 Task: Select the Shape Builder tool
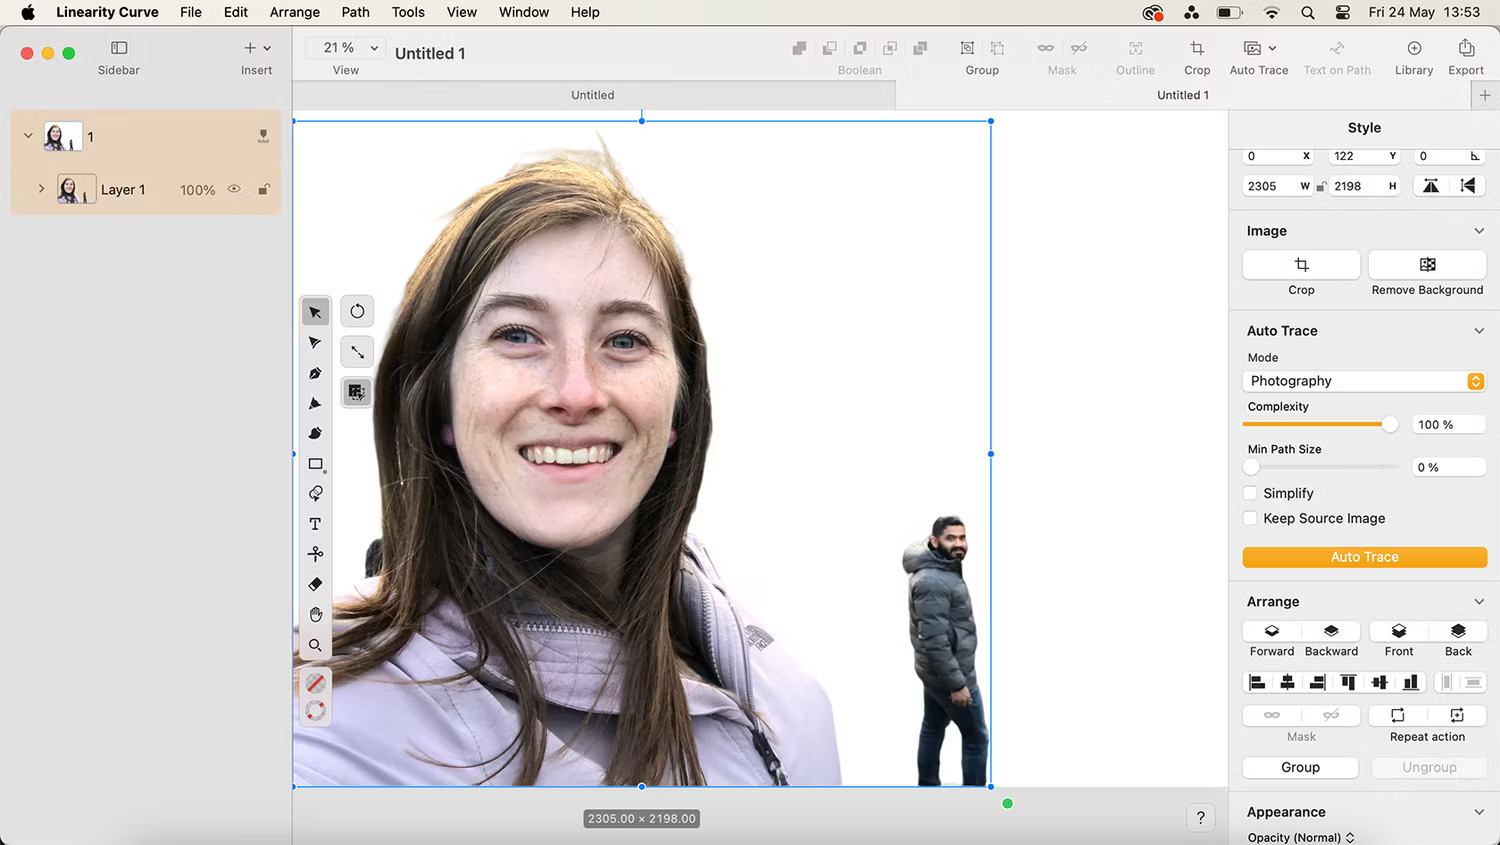[x=315, y=494]
